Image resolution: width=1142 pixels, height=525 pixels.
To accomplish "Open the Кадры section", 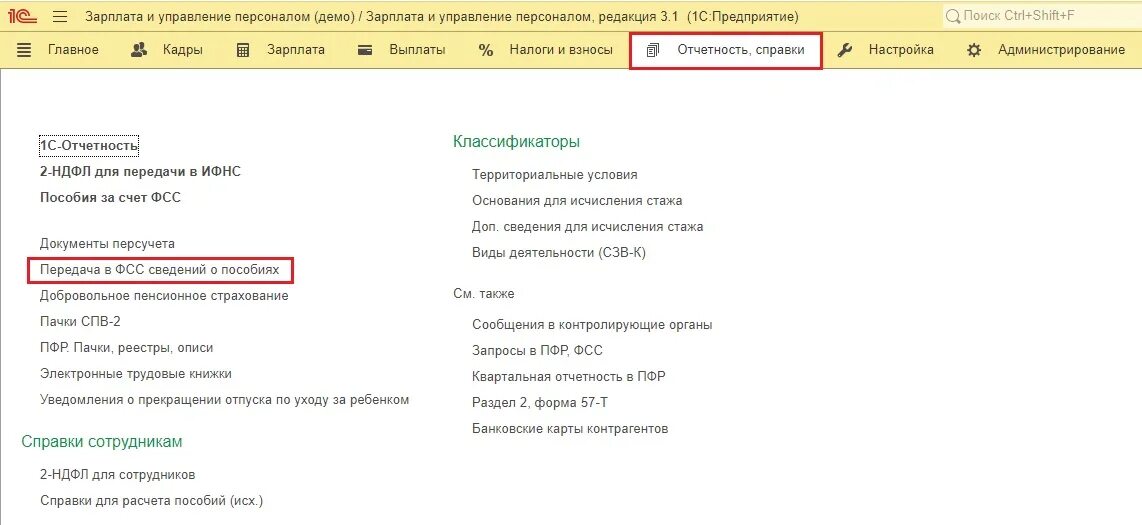I will point(183,50).
